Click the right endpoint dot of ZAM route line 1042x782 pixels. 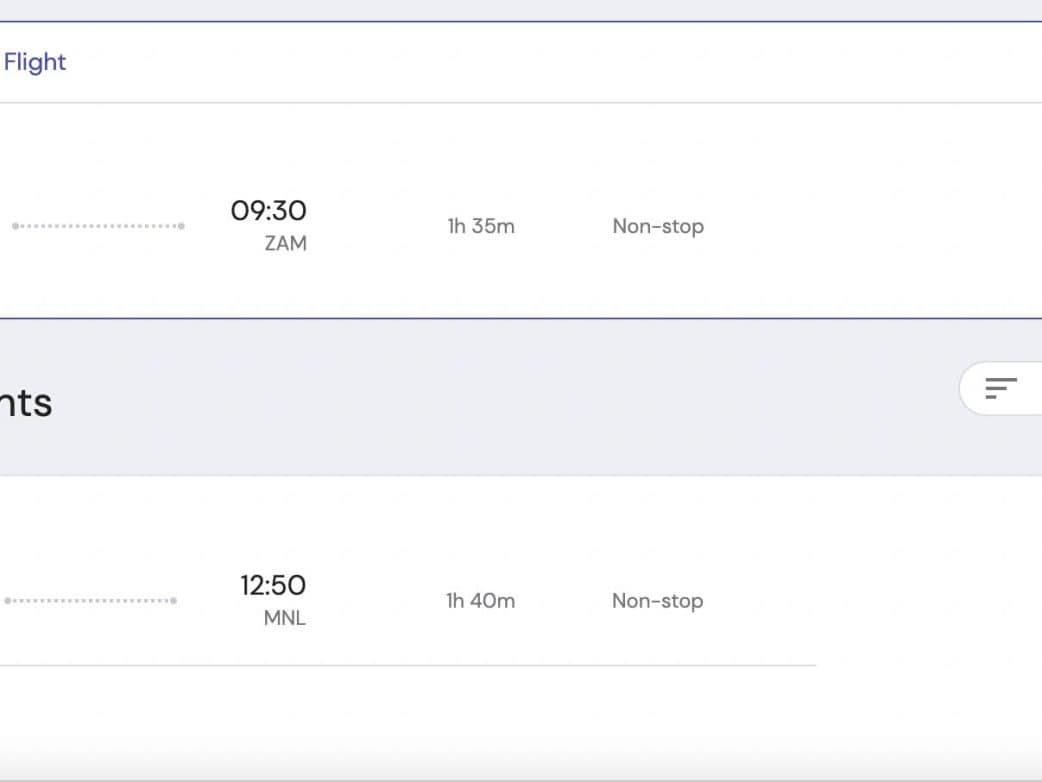pyautogui.click(x=181, y=226)
